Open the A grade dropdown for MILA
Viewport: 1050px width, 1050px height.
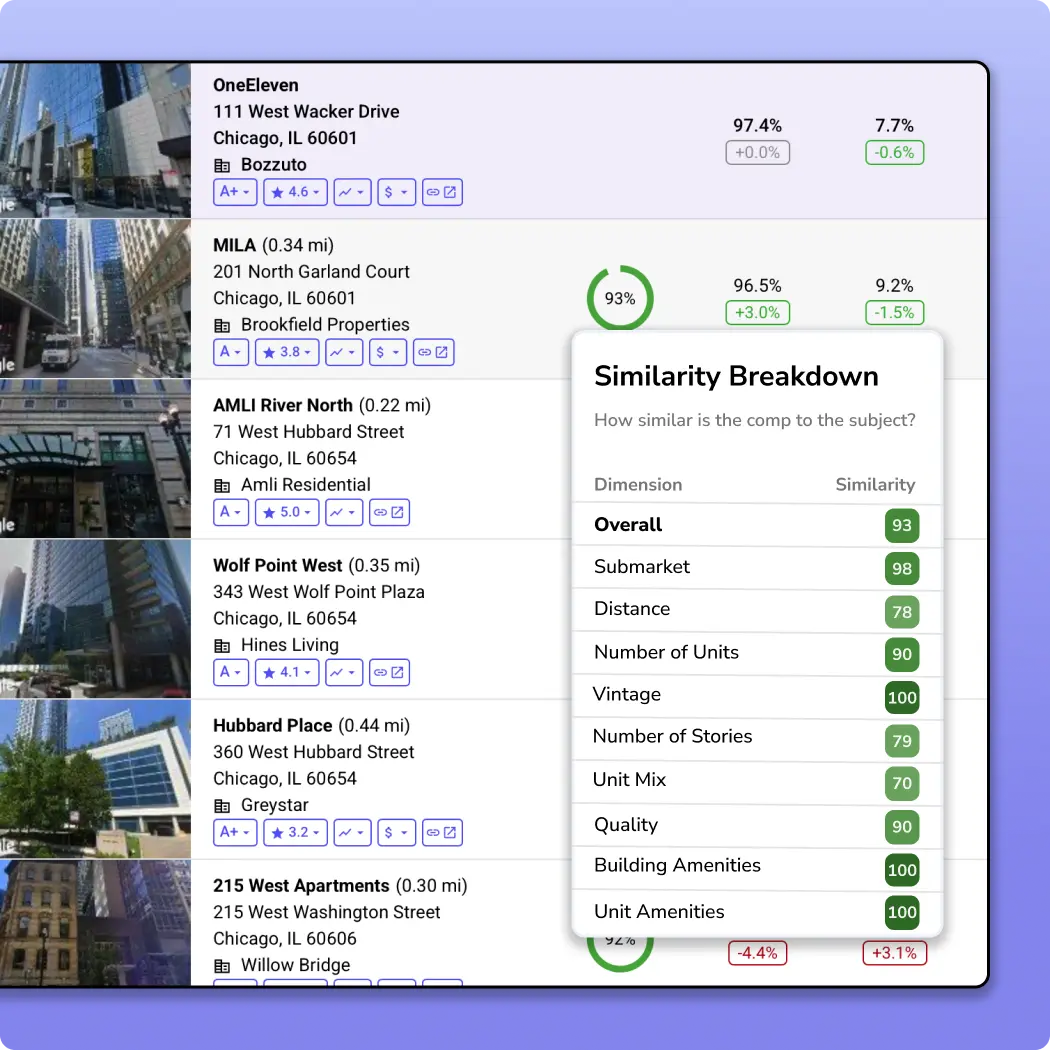click(x=231, y=352)
